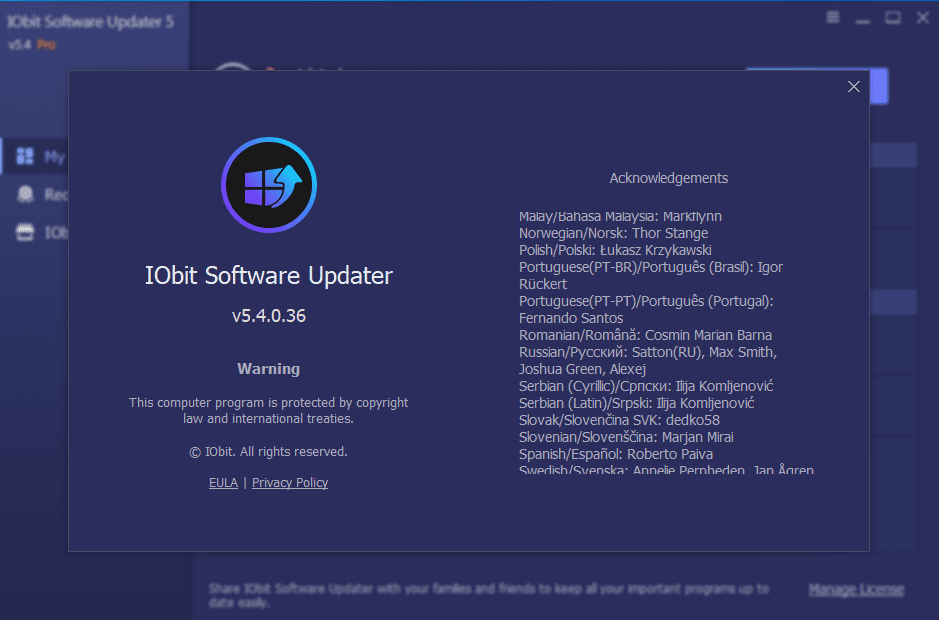939x620 pixels.
Task: Click the IObit Software Updater logo
Action: [268, 185]
